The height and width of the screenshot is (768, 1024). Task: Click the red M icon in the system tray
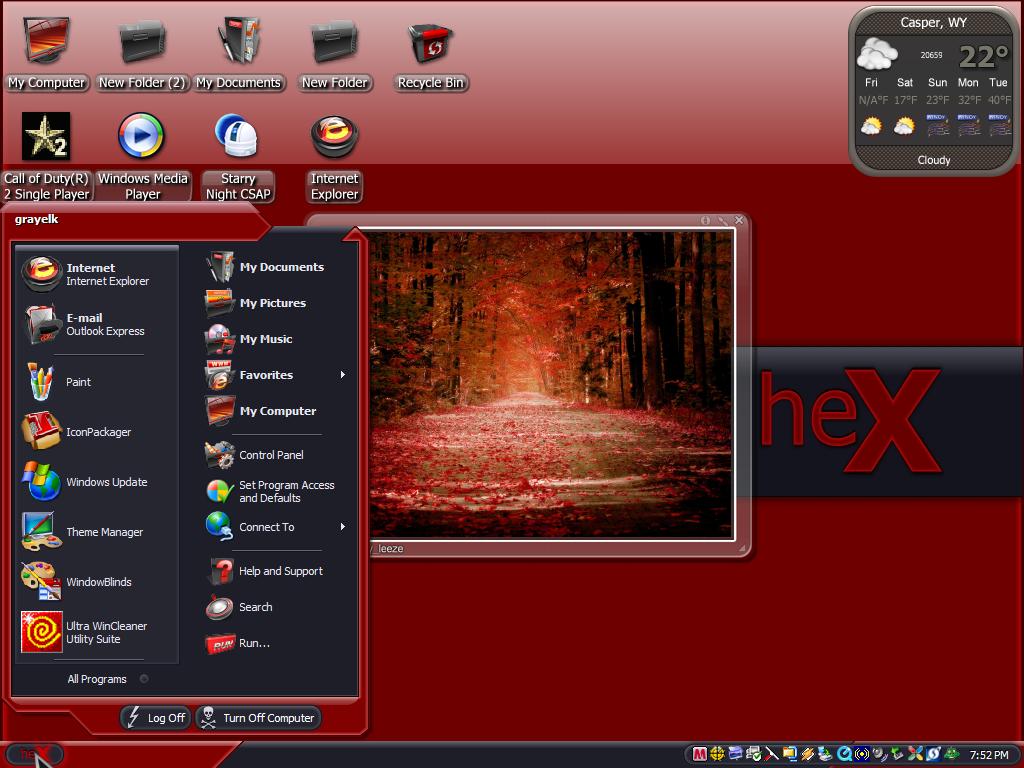coord(699,754)
